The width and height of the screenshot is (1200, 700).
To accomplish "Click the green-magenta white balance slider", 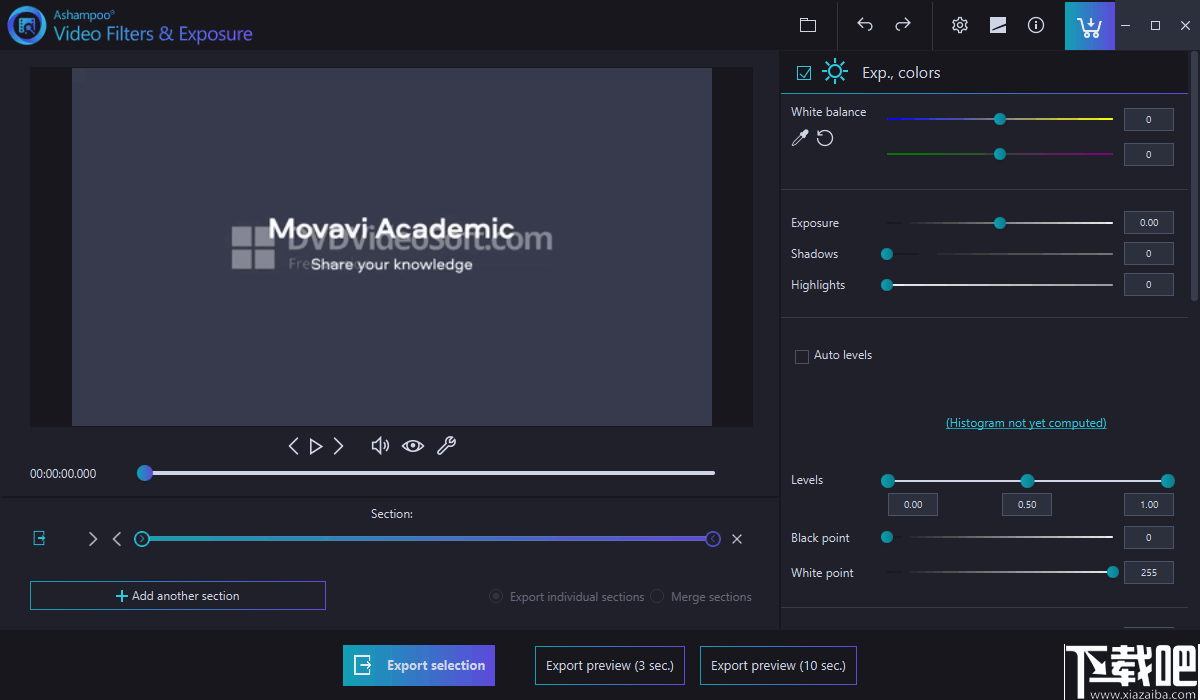I will click(x=1000, y=154).
